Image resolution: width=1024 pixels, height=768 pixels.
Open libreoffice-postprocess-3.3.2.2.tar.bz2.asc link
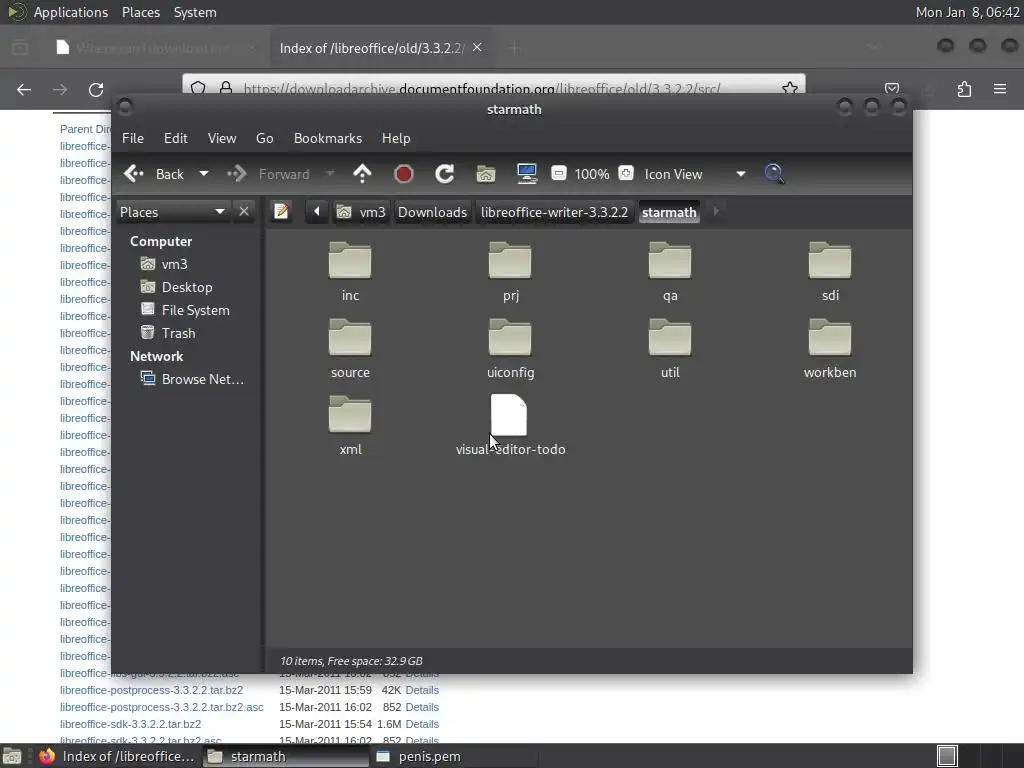click(162, 707)
